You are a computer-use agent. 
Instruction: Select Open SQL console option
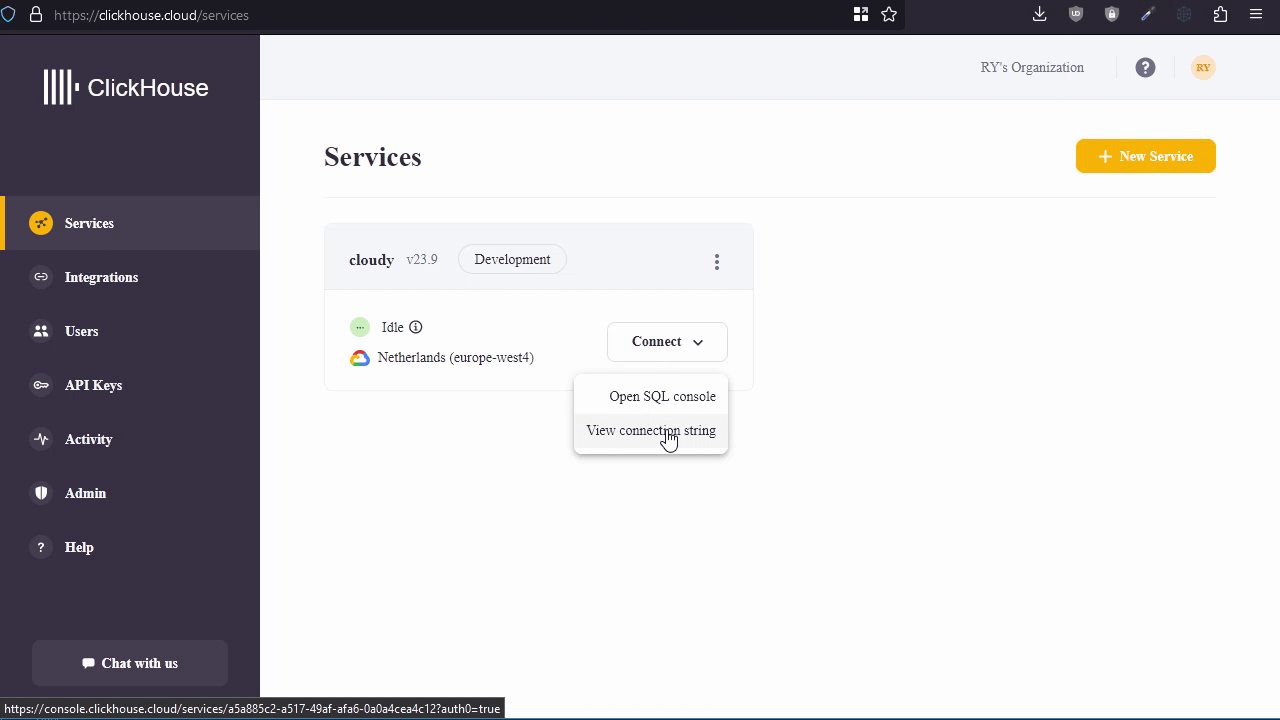coord(662,396)
